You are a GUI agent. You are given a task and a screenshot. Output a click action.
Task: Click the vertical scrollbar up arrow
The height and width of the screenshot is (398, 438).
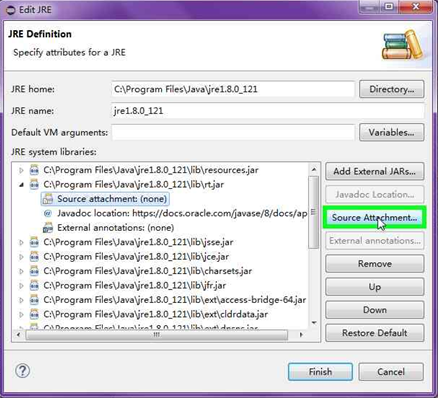point(314,170)
